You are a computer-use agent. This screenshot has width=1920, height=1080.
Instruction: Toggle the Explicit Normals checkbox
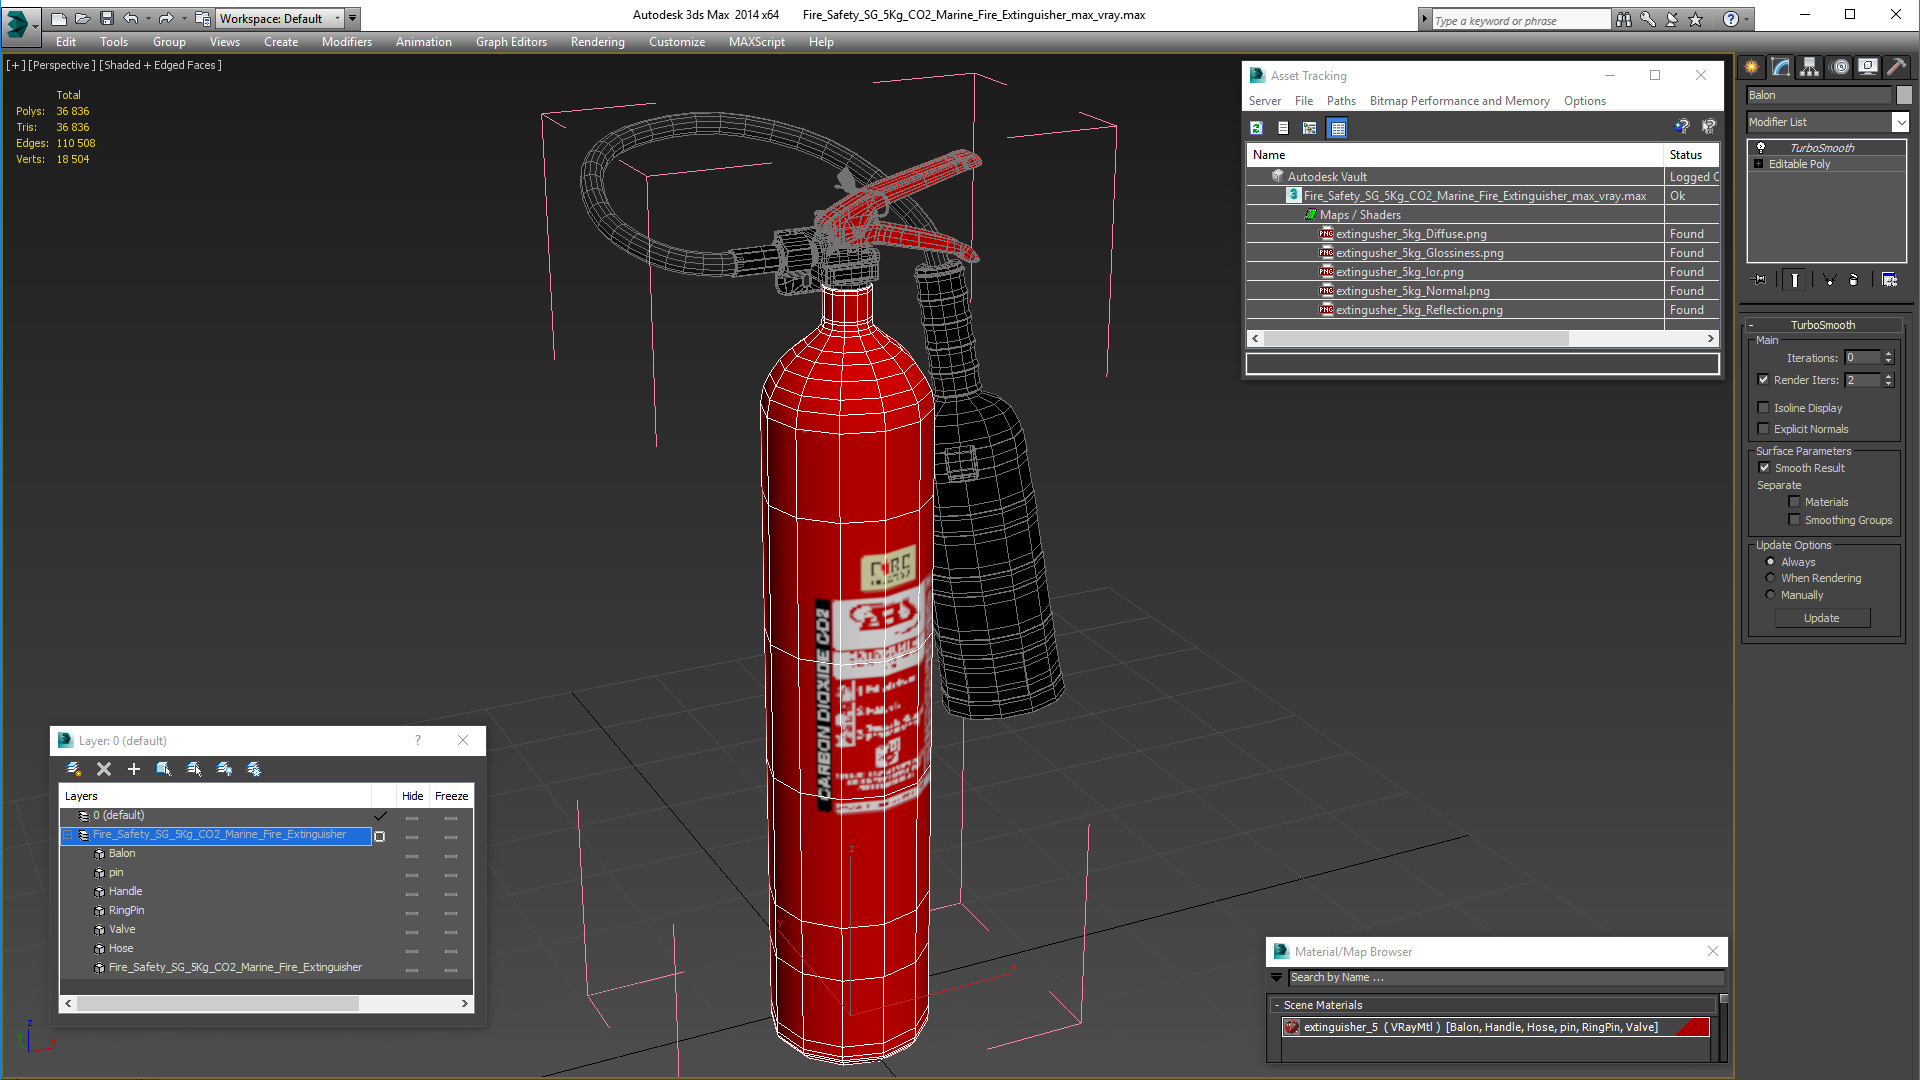1764,429
